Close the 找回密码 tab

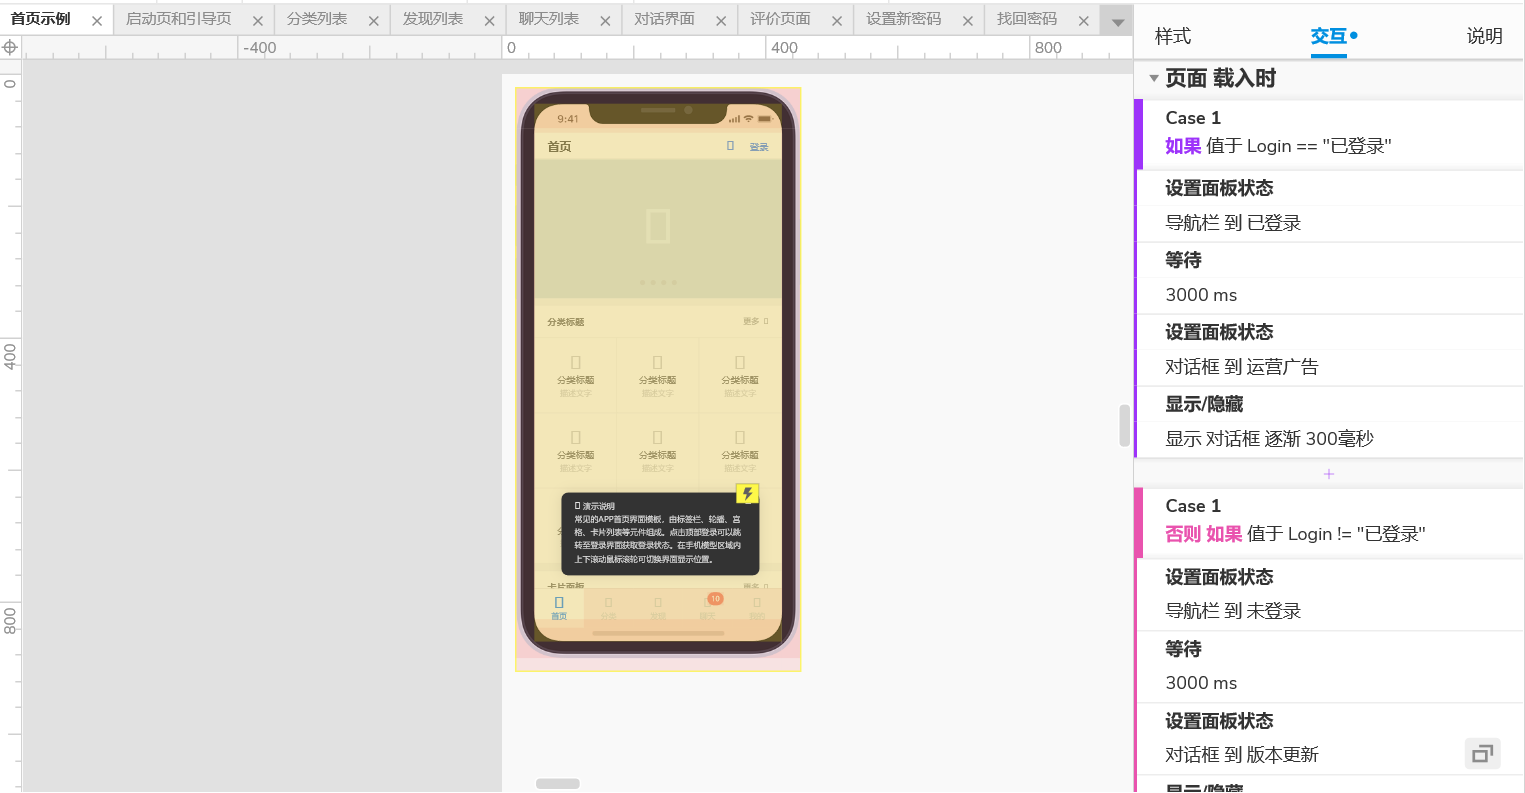point(1083,21)
